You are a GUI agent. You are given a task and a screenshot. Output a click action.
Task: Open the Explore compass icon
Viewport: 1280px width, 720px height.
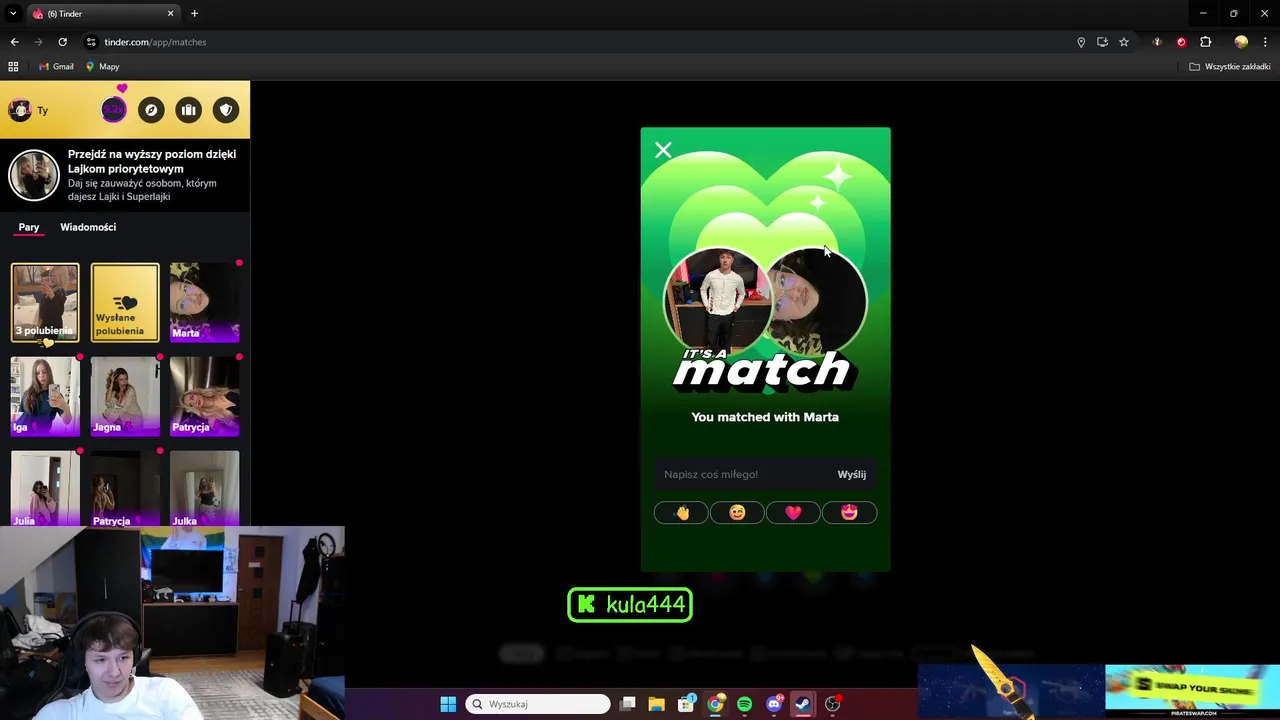click(151, 110)
